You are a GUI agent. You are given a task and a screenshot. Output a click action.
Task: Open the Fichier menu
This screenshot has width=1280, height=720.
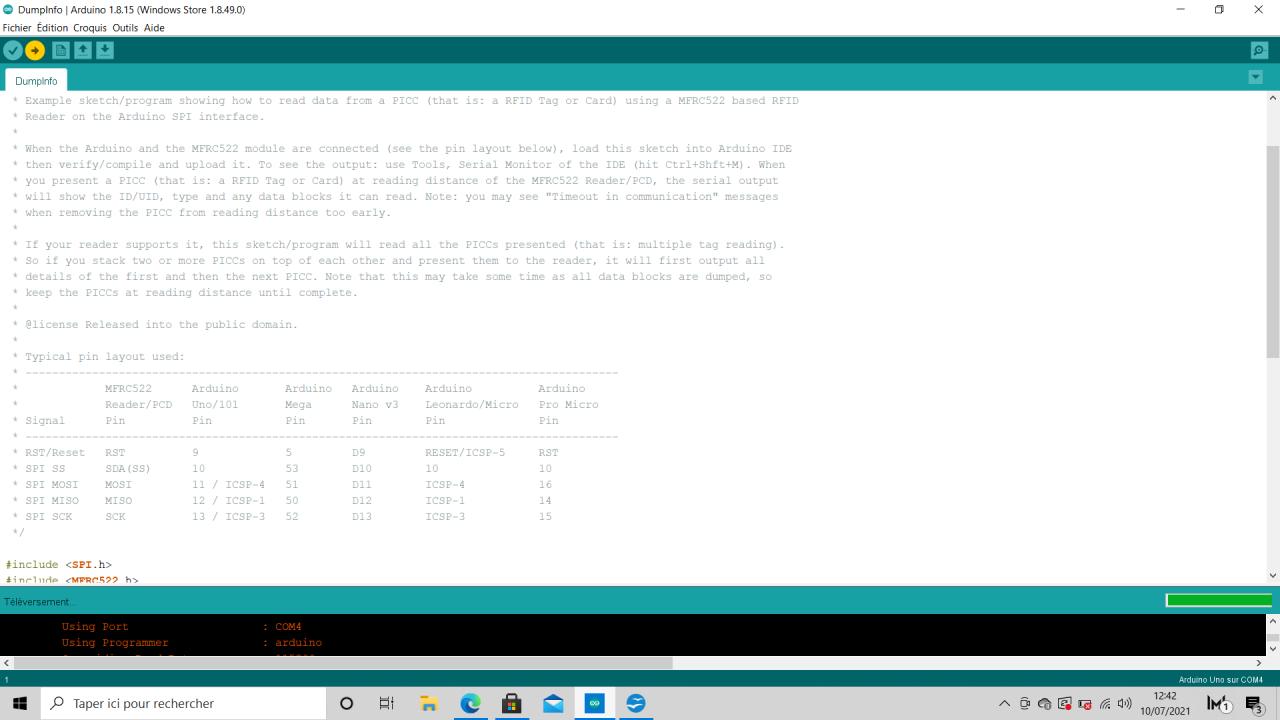(17, 28)
